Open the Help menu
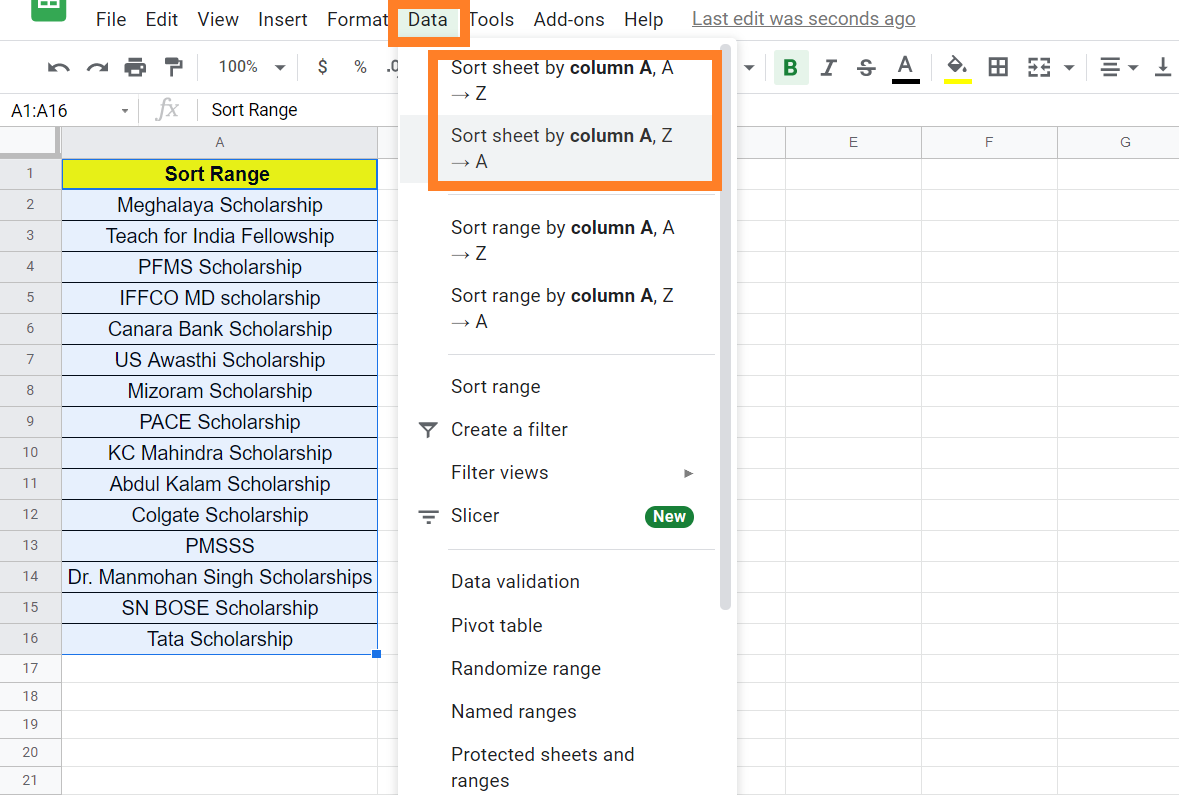Viewport: 1179px width, 795px height. click(x=644, y=20)
